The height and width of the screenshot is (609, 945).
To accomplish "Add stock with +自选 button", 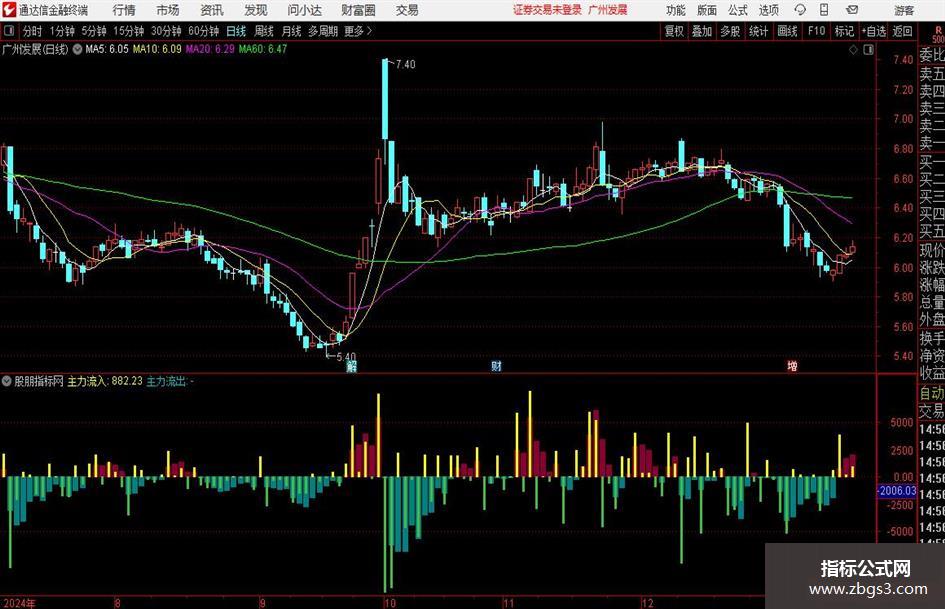I will tap(874, 31).
